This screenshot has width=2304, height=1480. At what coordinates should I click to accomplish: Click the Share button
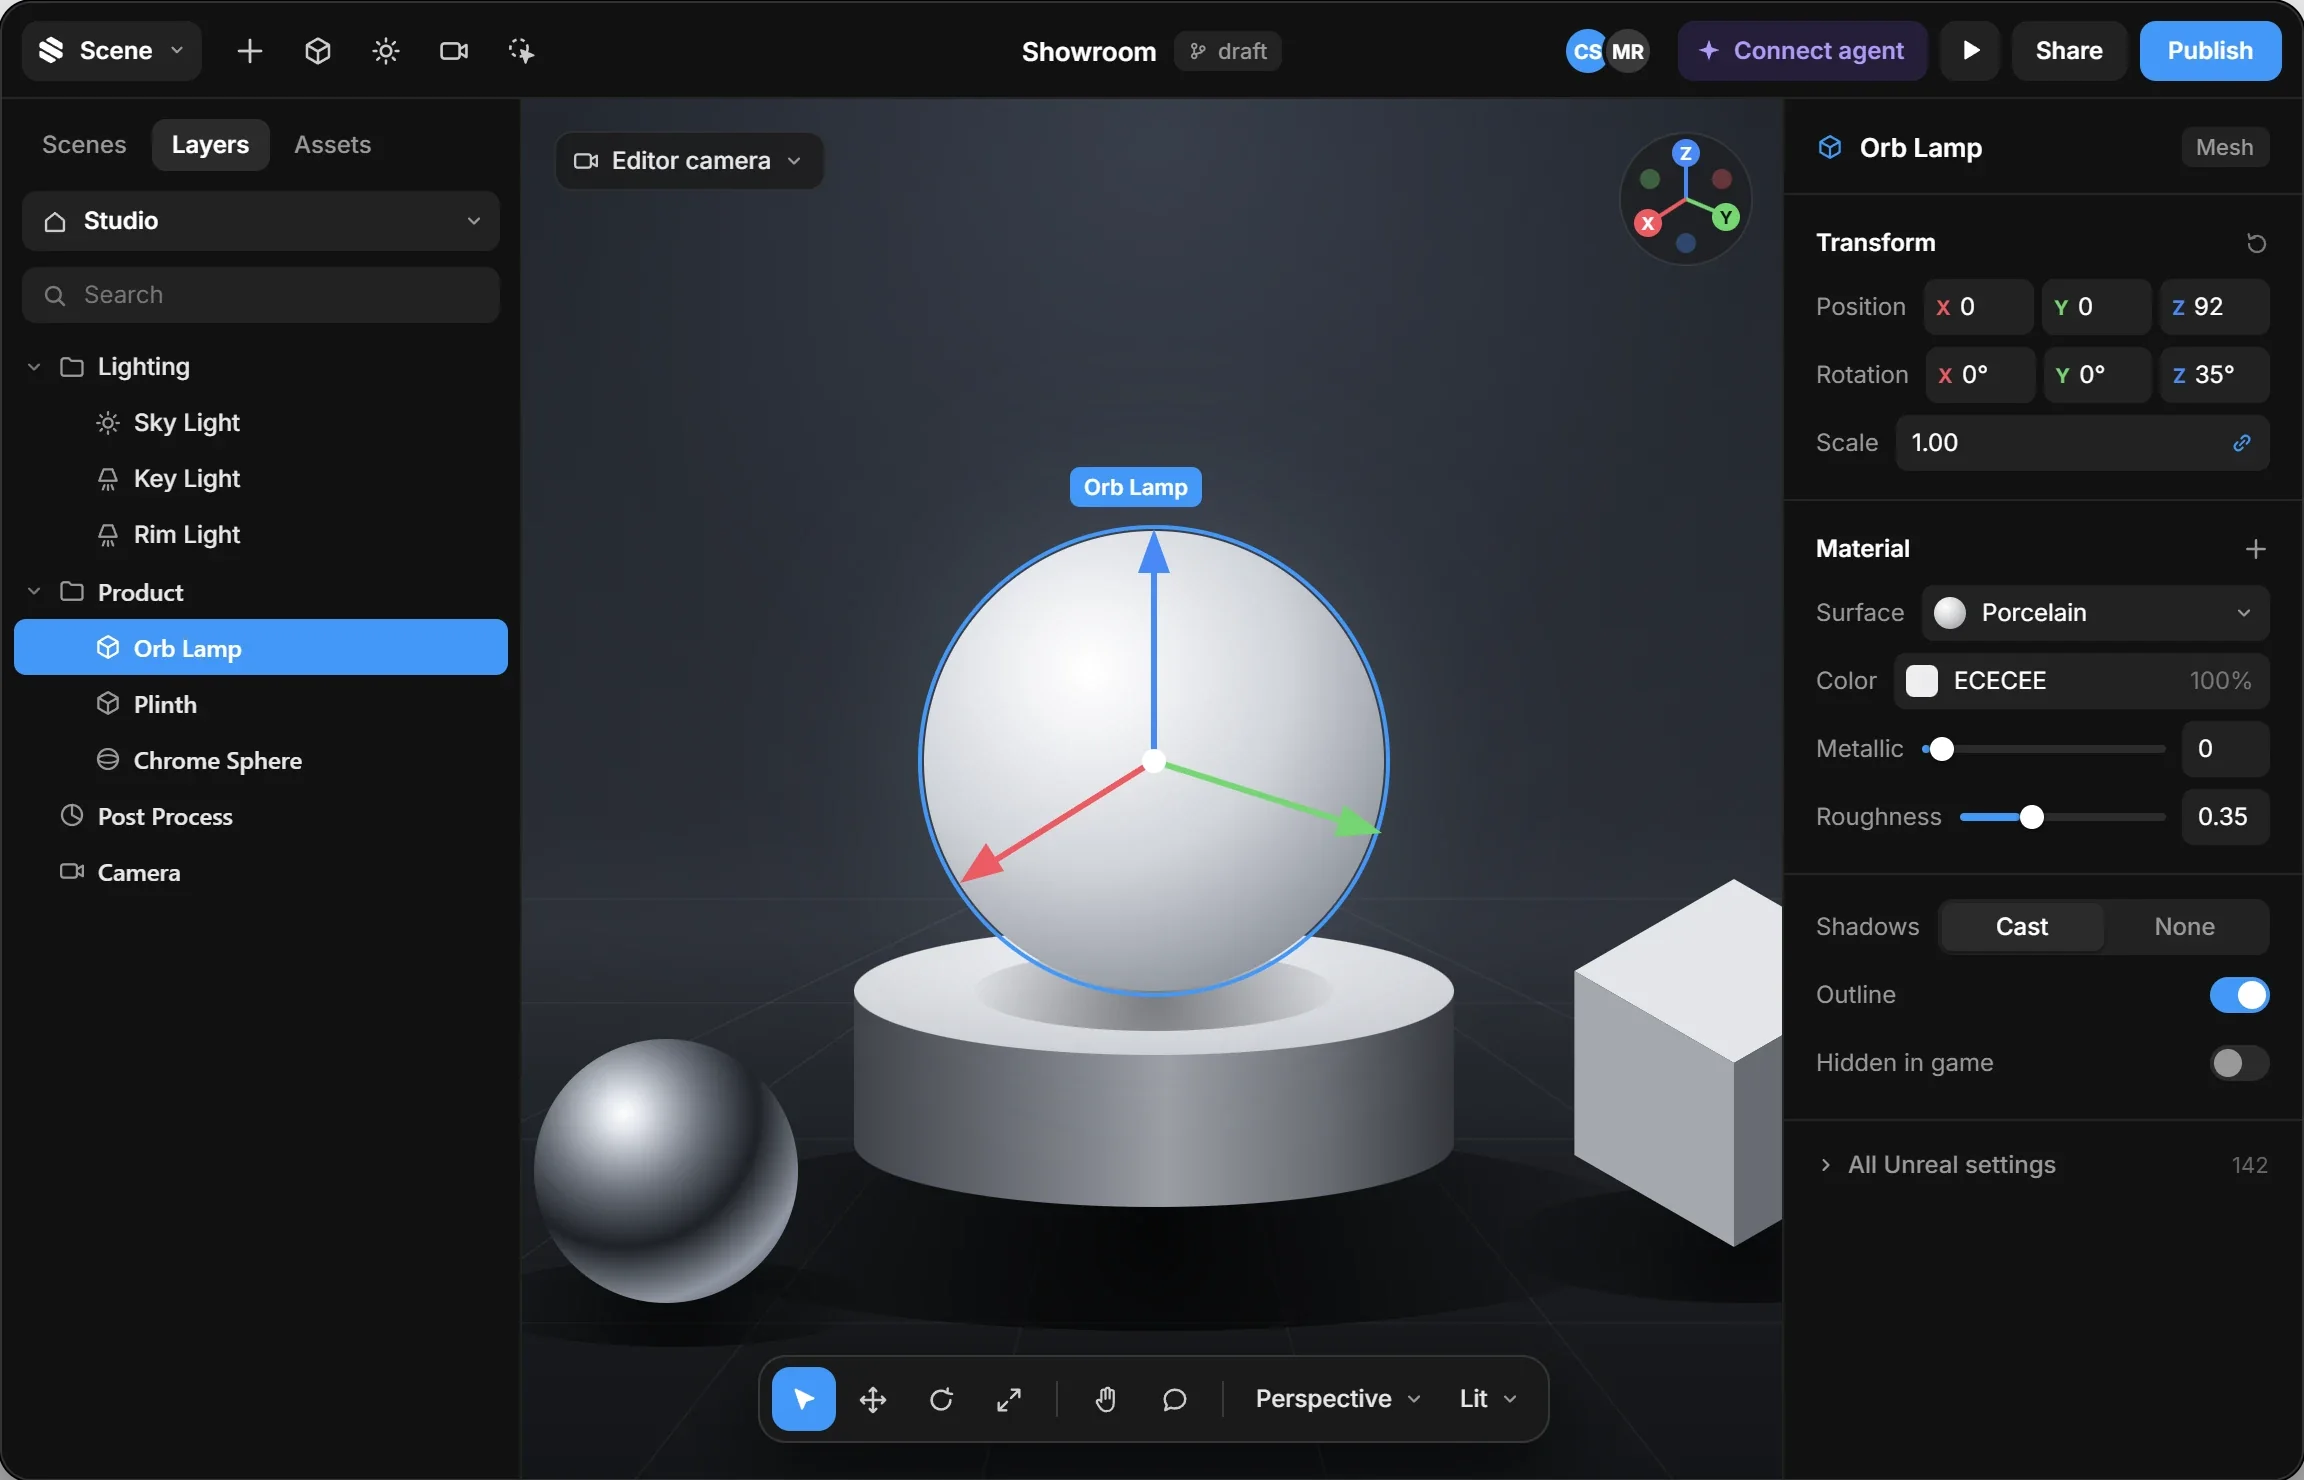[x=2068, y=51]
